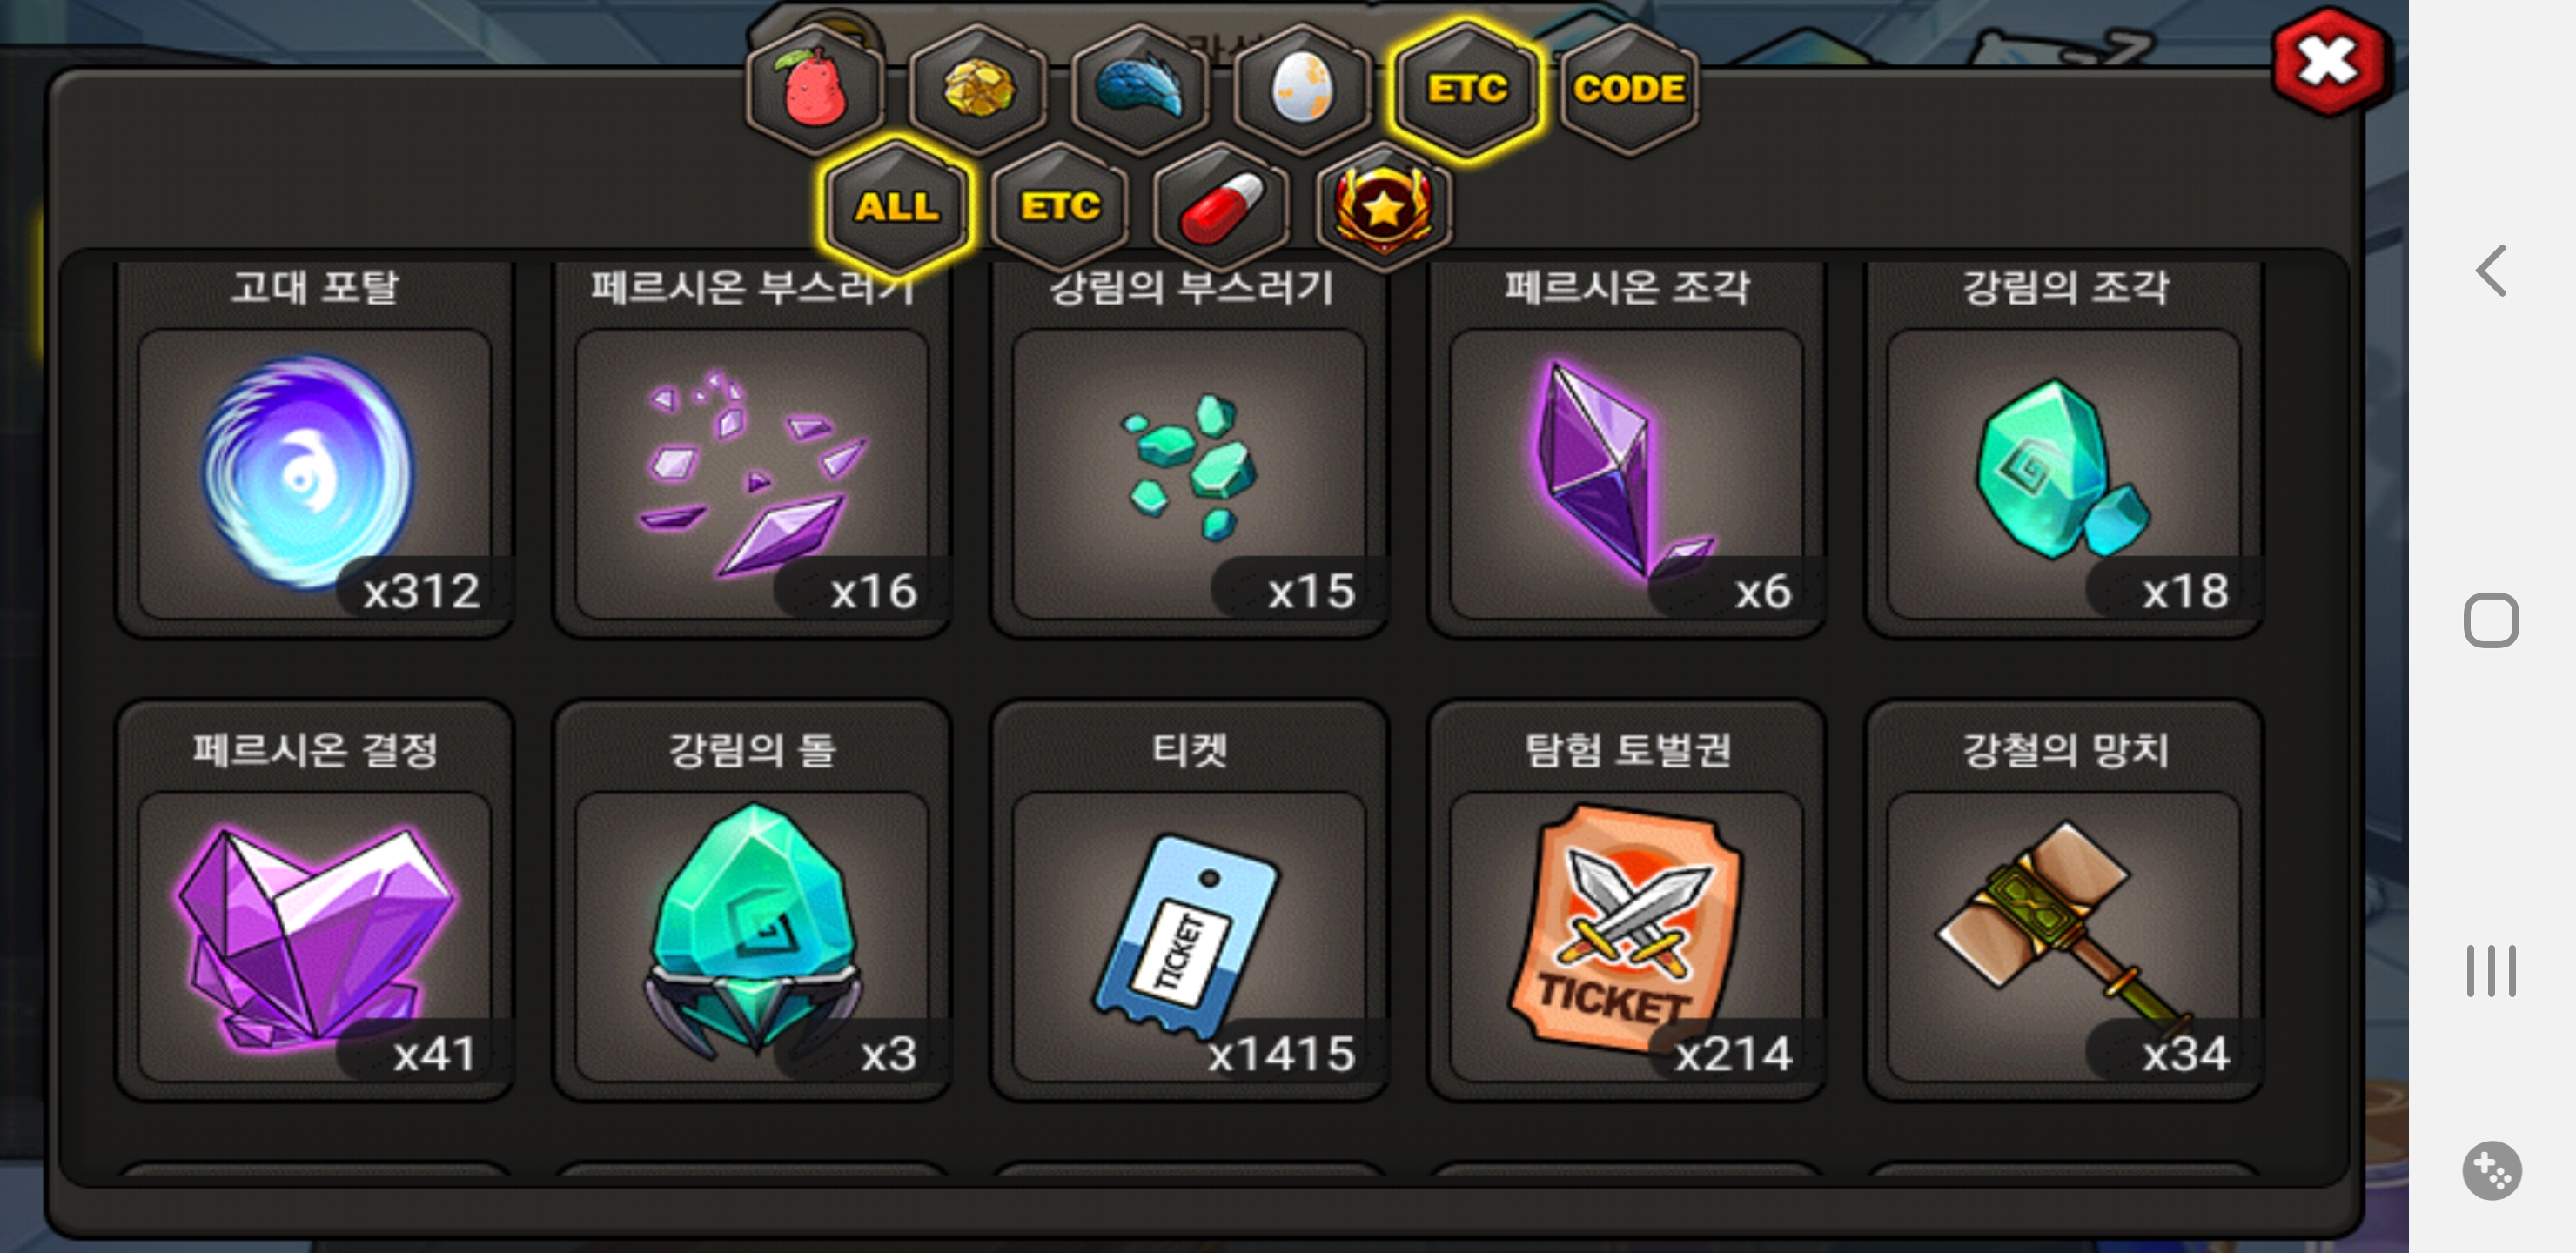Choose the 강림의 부스러기 teal fragments

(x=1189, y=450)
